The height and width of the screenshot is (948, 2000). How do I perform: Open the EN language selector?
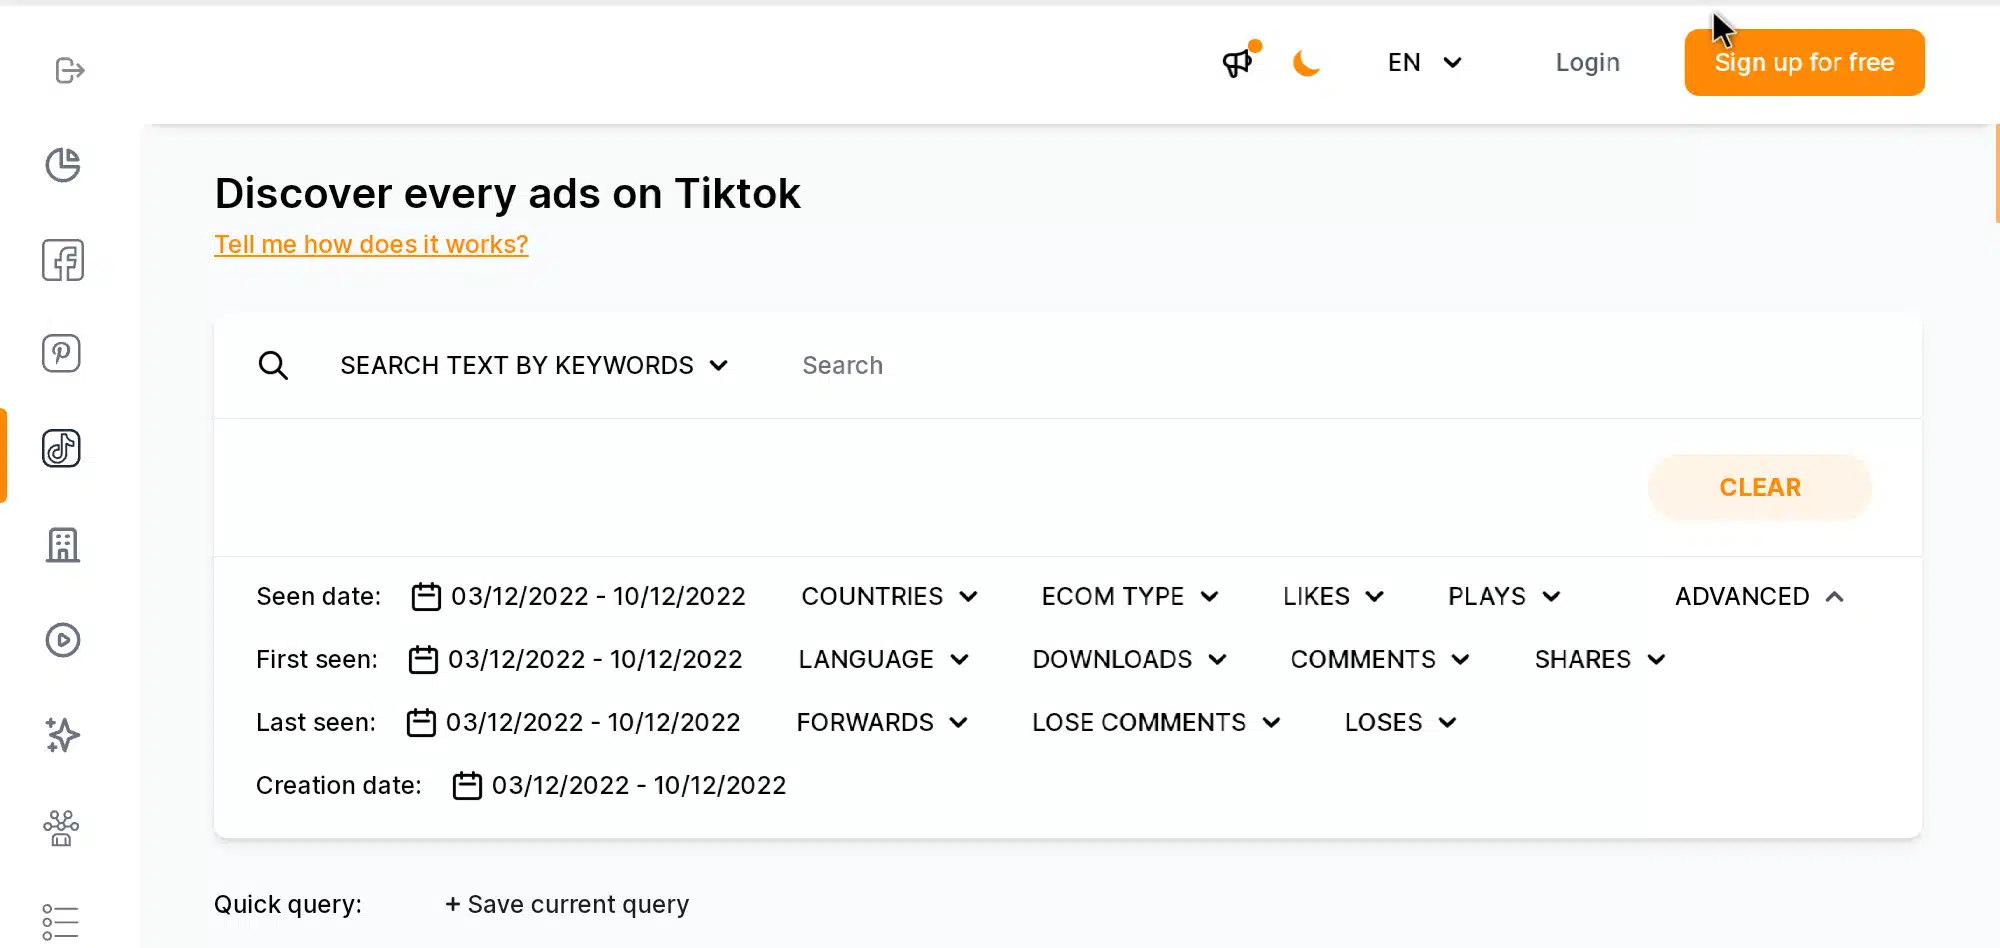tap(1423, 62)
